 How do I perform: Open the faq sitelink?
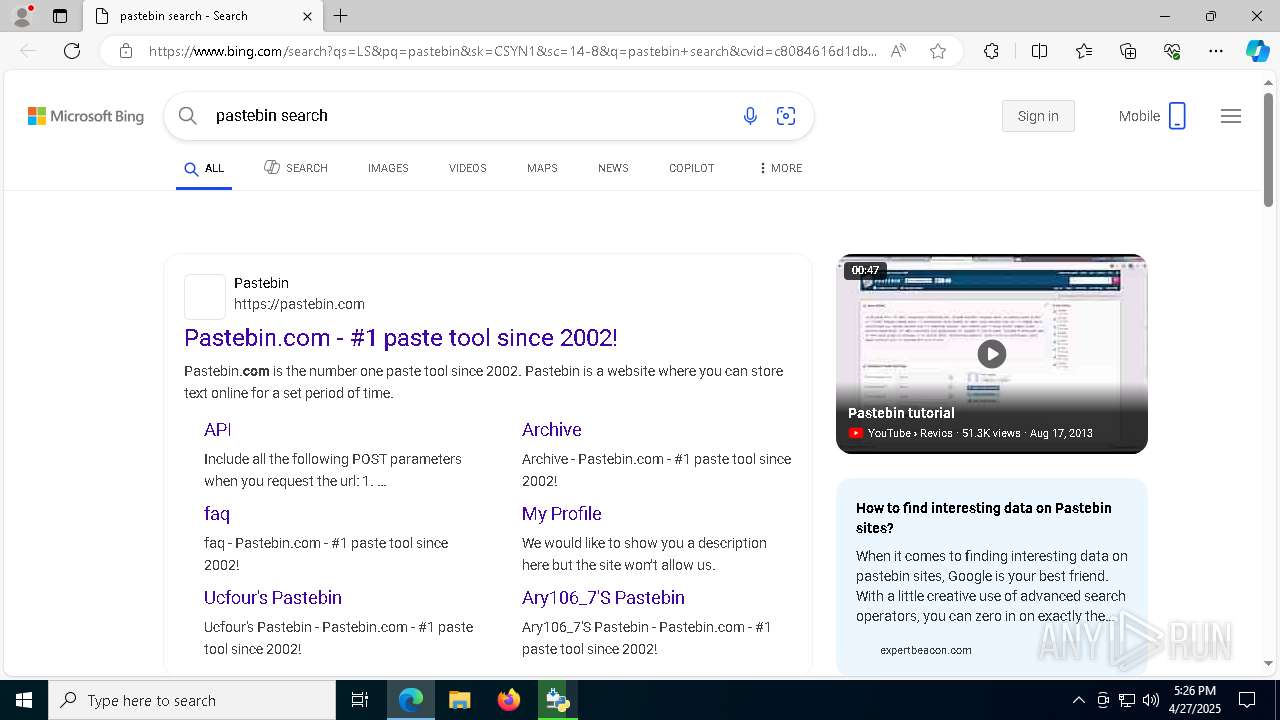click(x=217, y=514)
